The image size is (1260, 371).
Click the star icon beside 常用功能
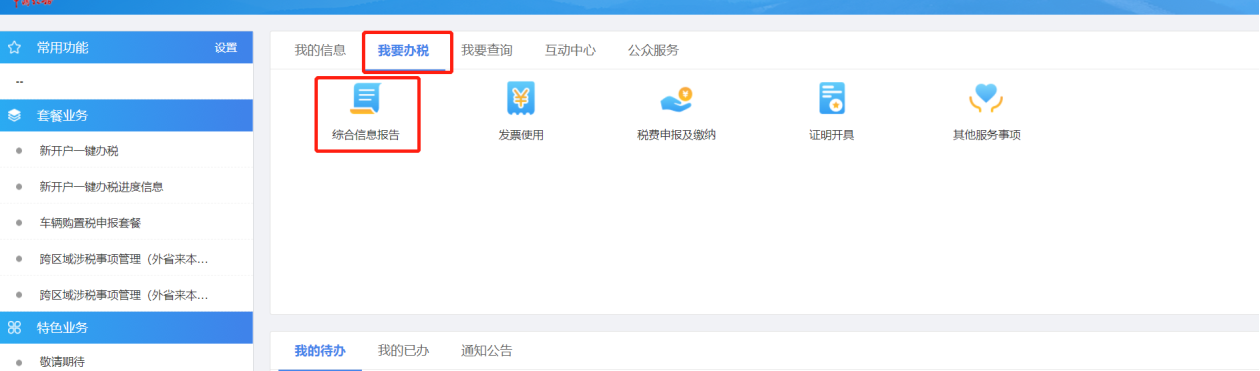[x=14, y=48]
